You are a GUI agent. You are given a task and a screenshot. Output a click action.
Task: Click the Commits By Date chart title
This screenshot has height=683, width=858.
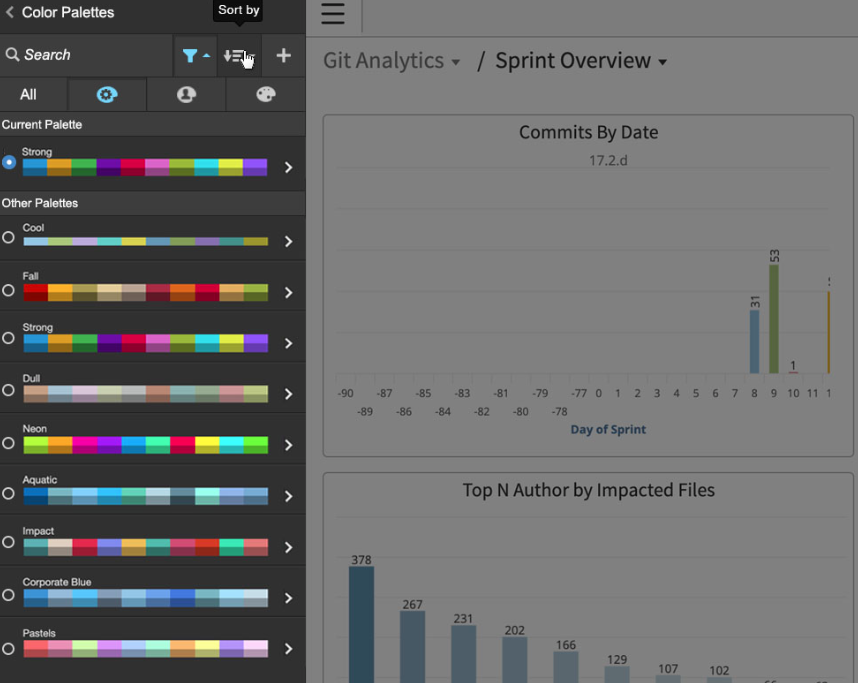pos(588,132)
